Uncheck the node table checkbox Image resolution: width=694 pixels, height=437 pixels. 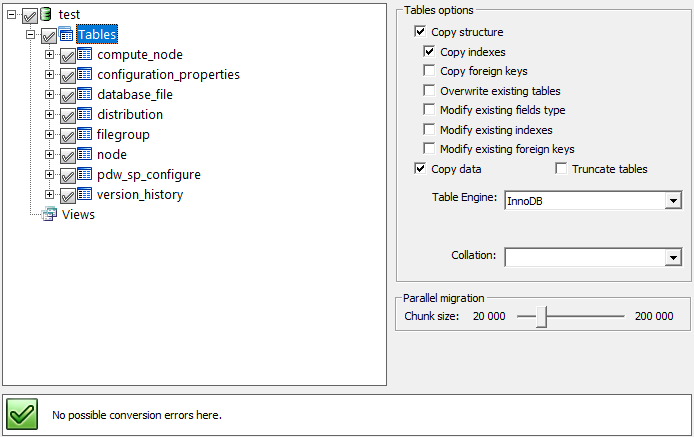pos(67,156)
